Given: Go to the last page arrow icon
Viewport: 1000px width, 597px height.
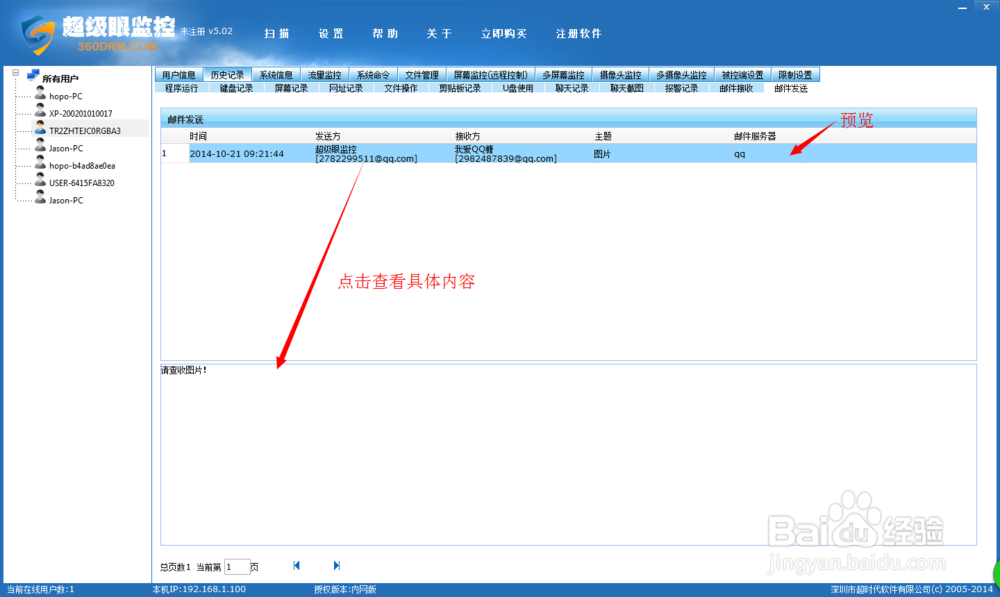Looking at the screenshot, I should (337, 566).
